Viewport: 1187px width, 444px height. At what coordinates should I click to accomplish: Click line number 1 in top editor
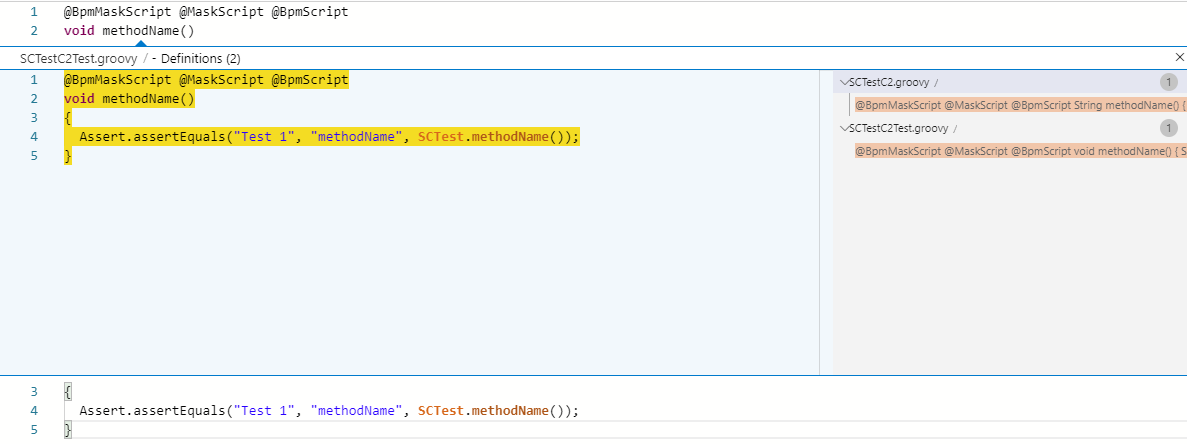[x=34, y=12]
